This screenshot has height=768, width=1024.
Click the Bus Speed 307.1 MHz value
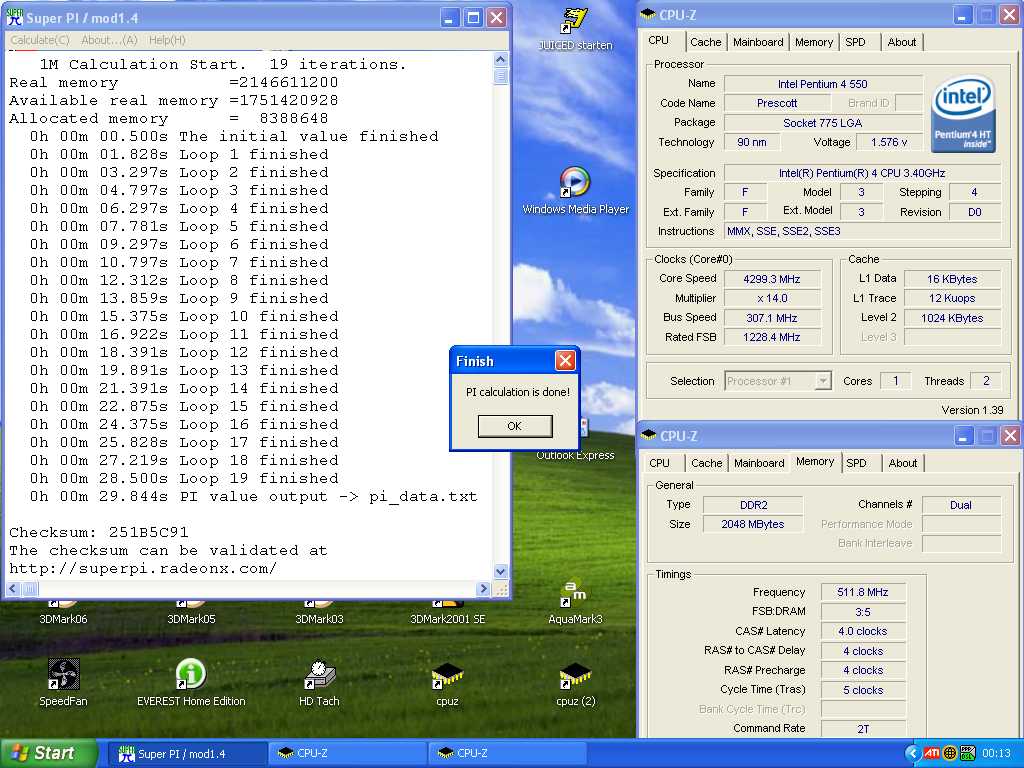tap(772, 318)
